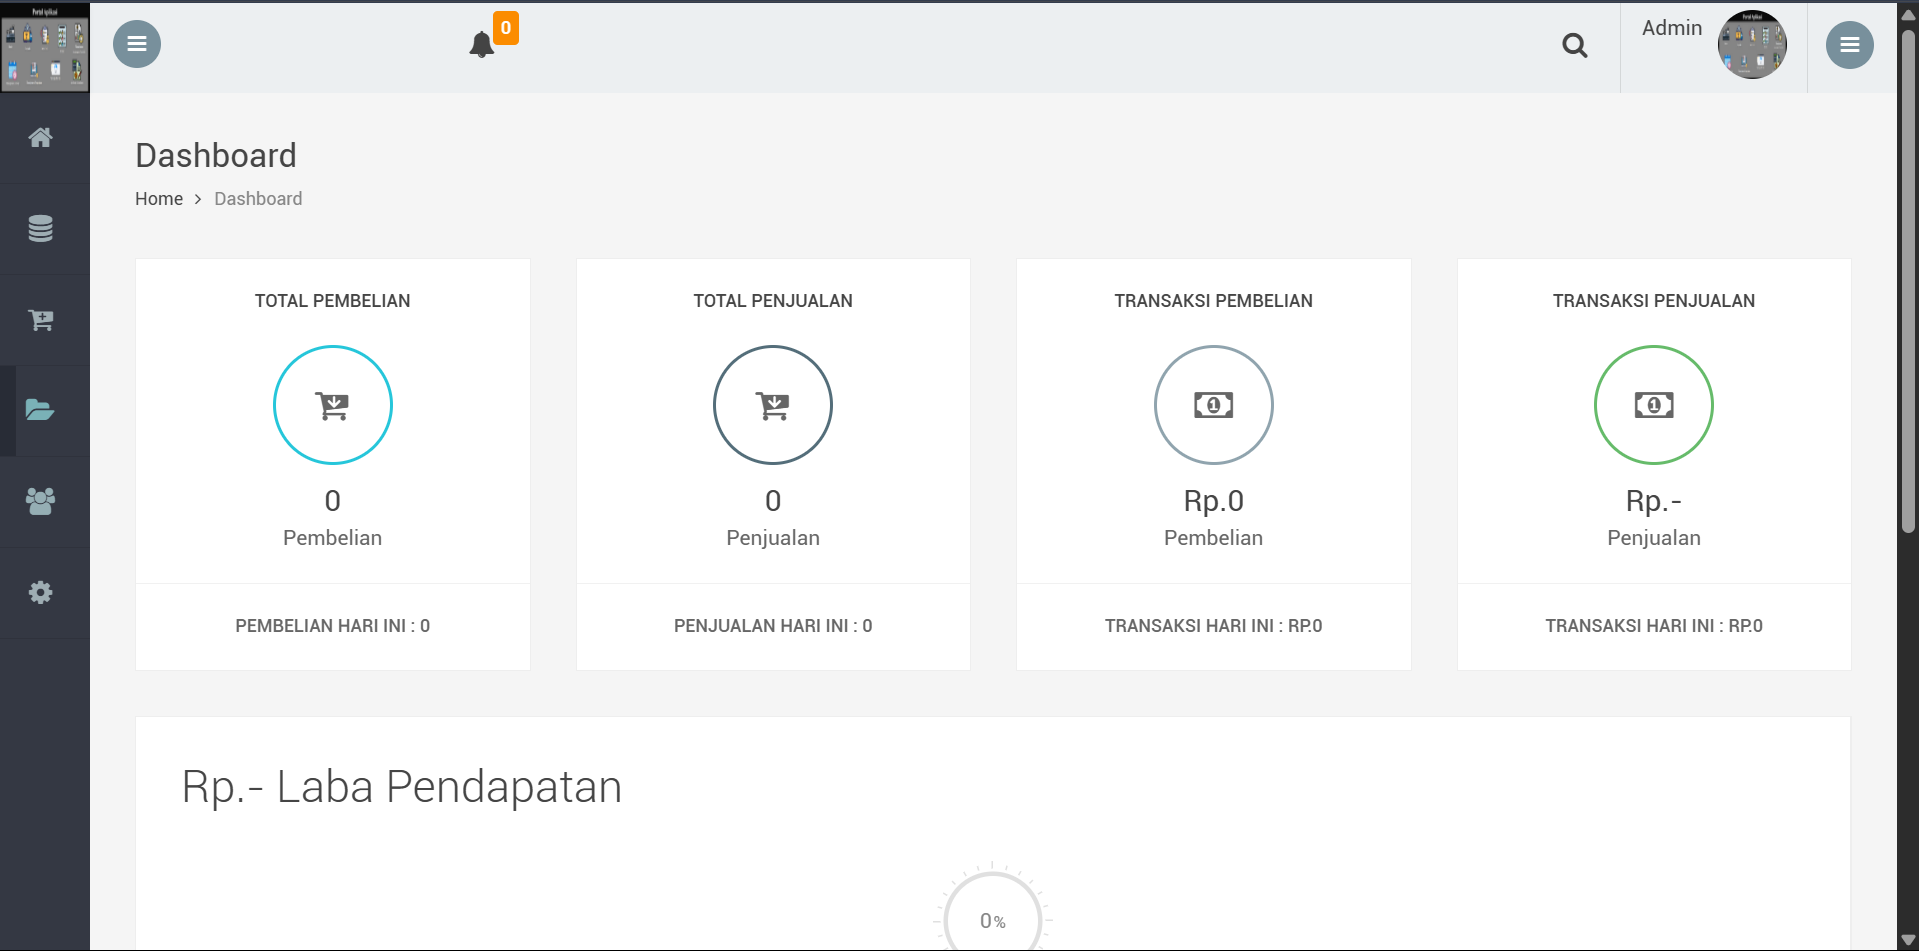1919x951 pixels.
Task: Click the Transaksi Pembelian money circle
Action: pos(1213,405)
